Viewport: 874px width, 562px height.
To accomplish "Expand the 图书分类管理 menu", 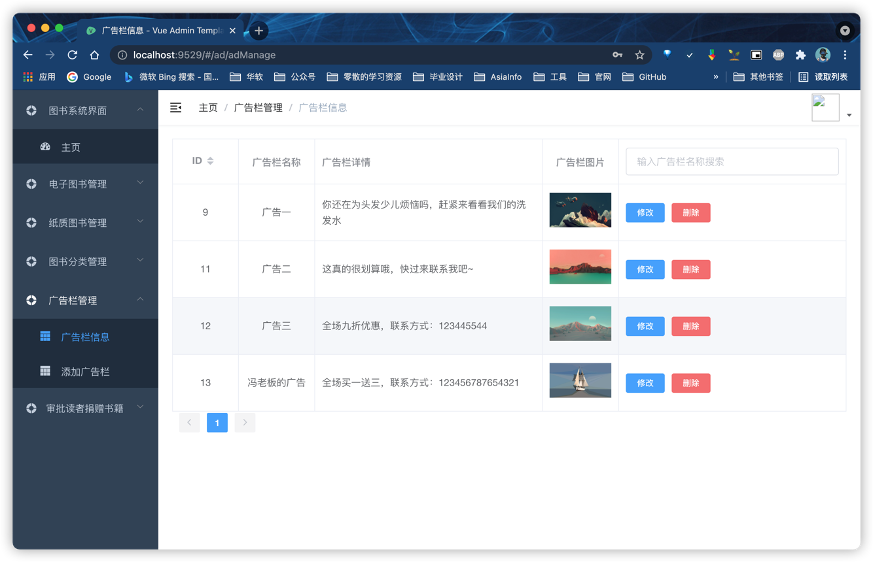I will pyautogui.click(x=85, y=261).
